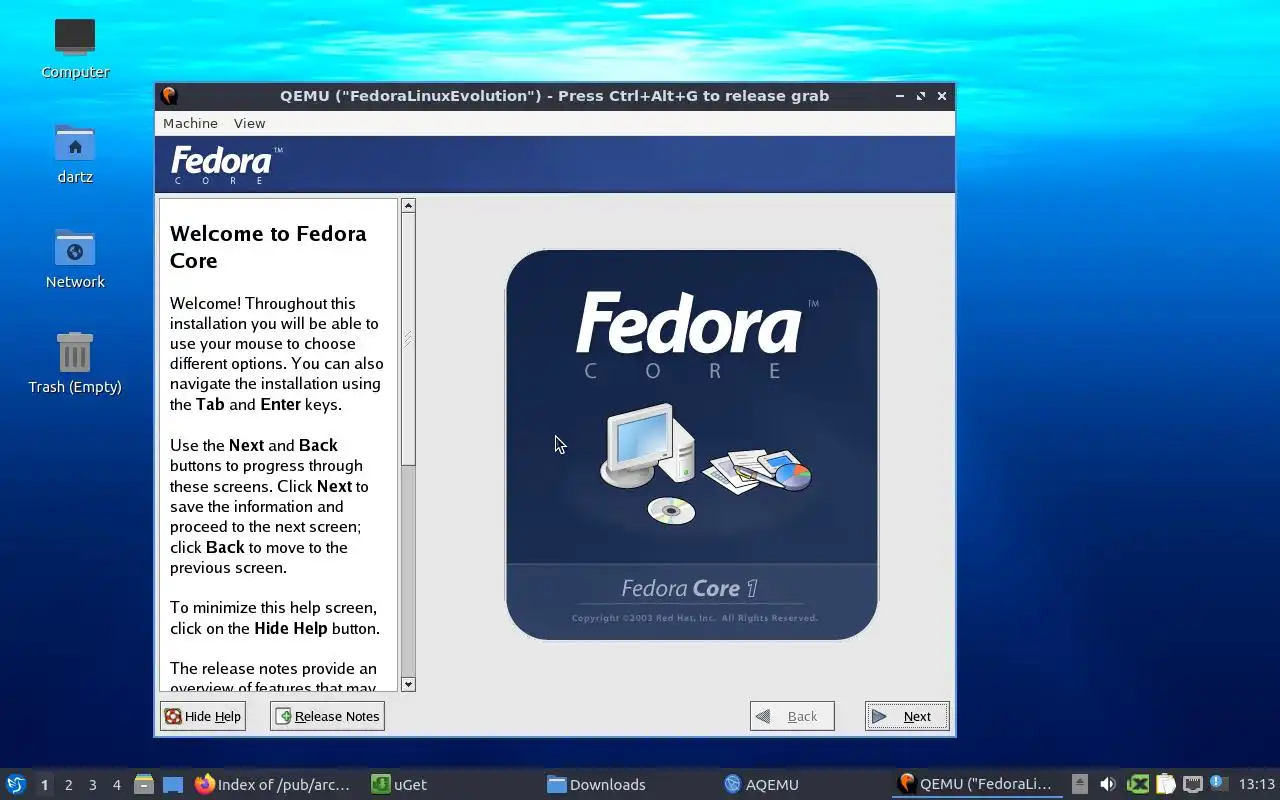The image size is (1280, 800).
Task: Open the Trash (Empty) desktop icon
Action: tap(75, 364)
